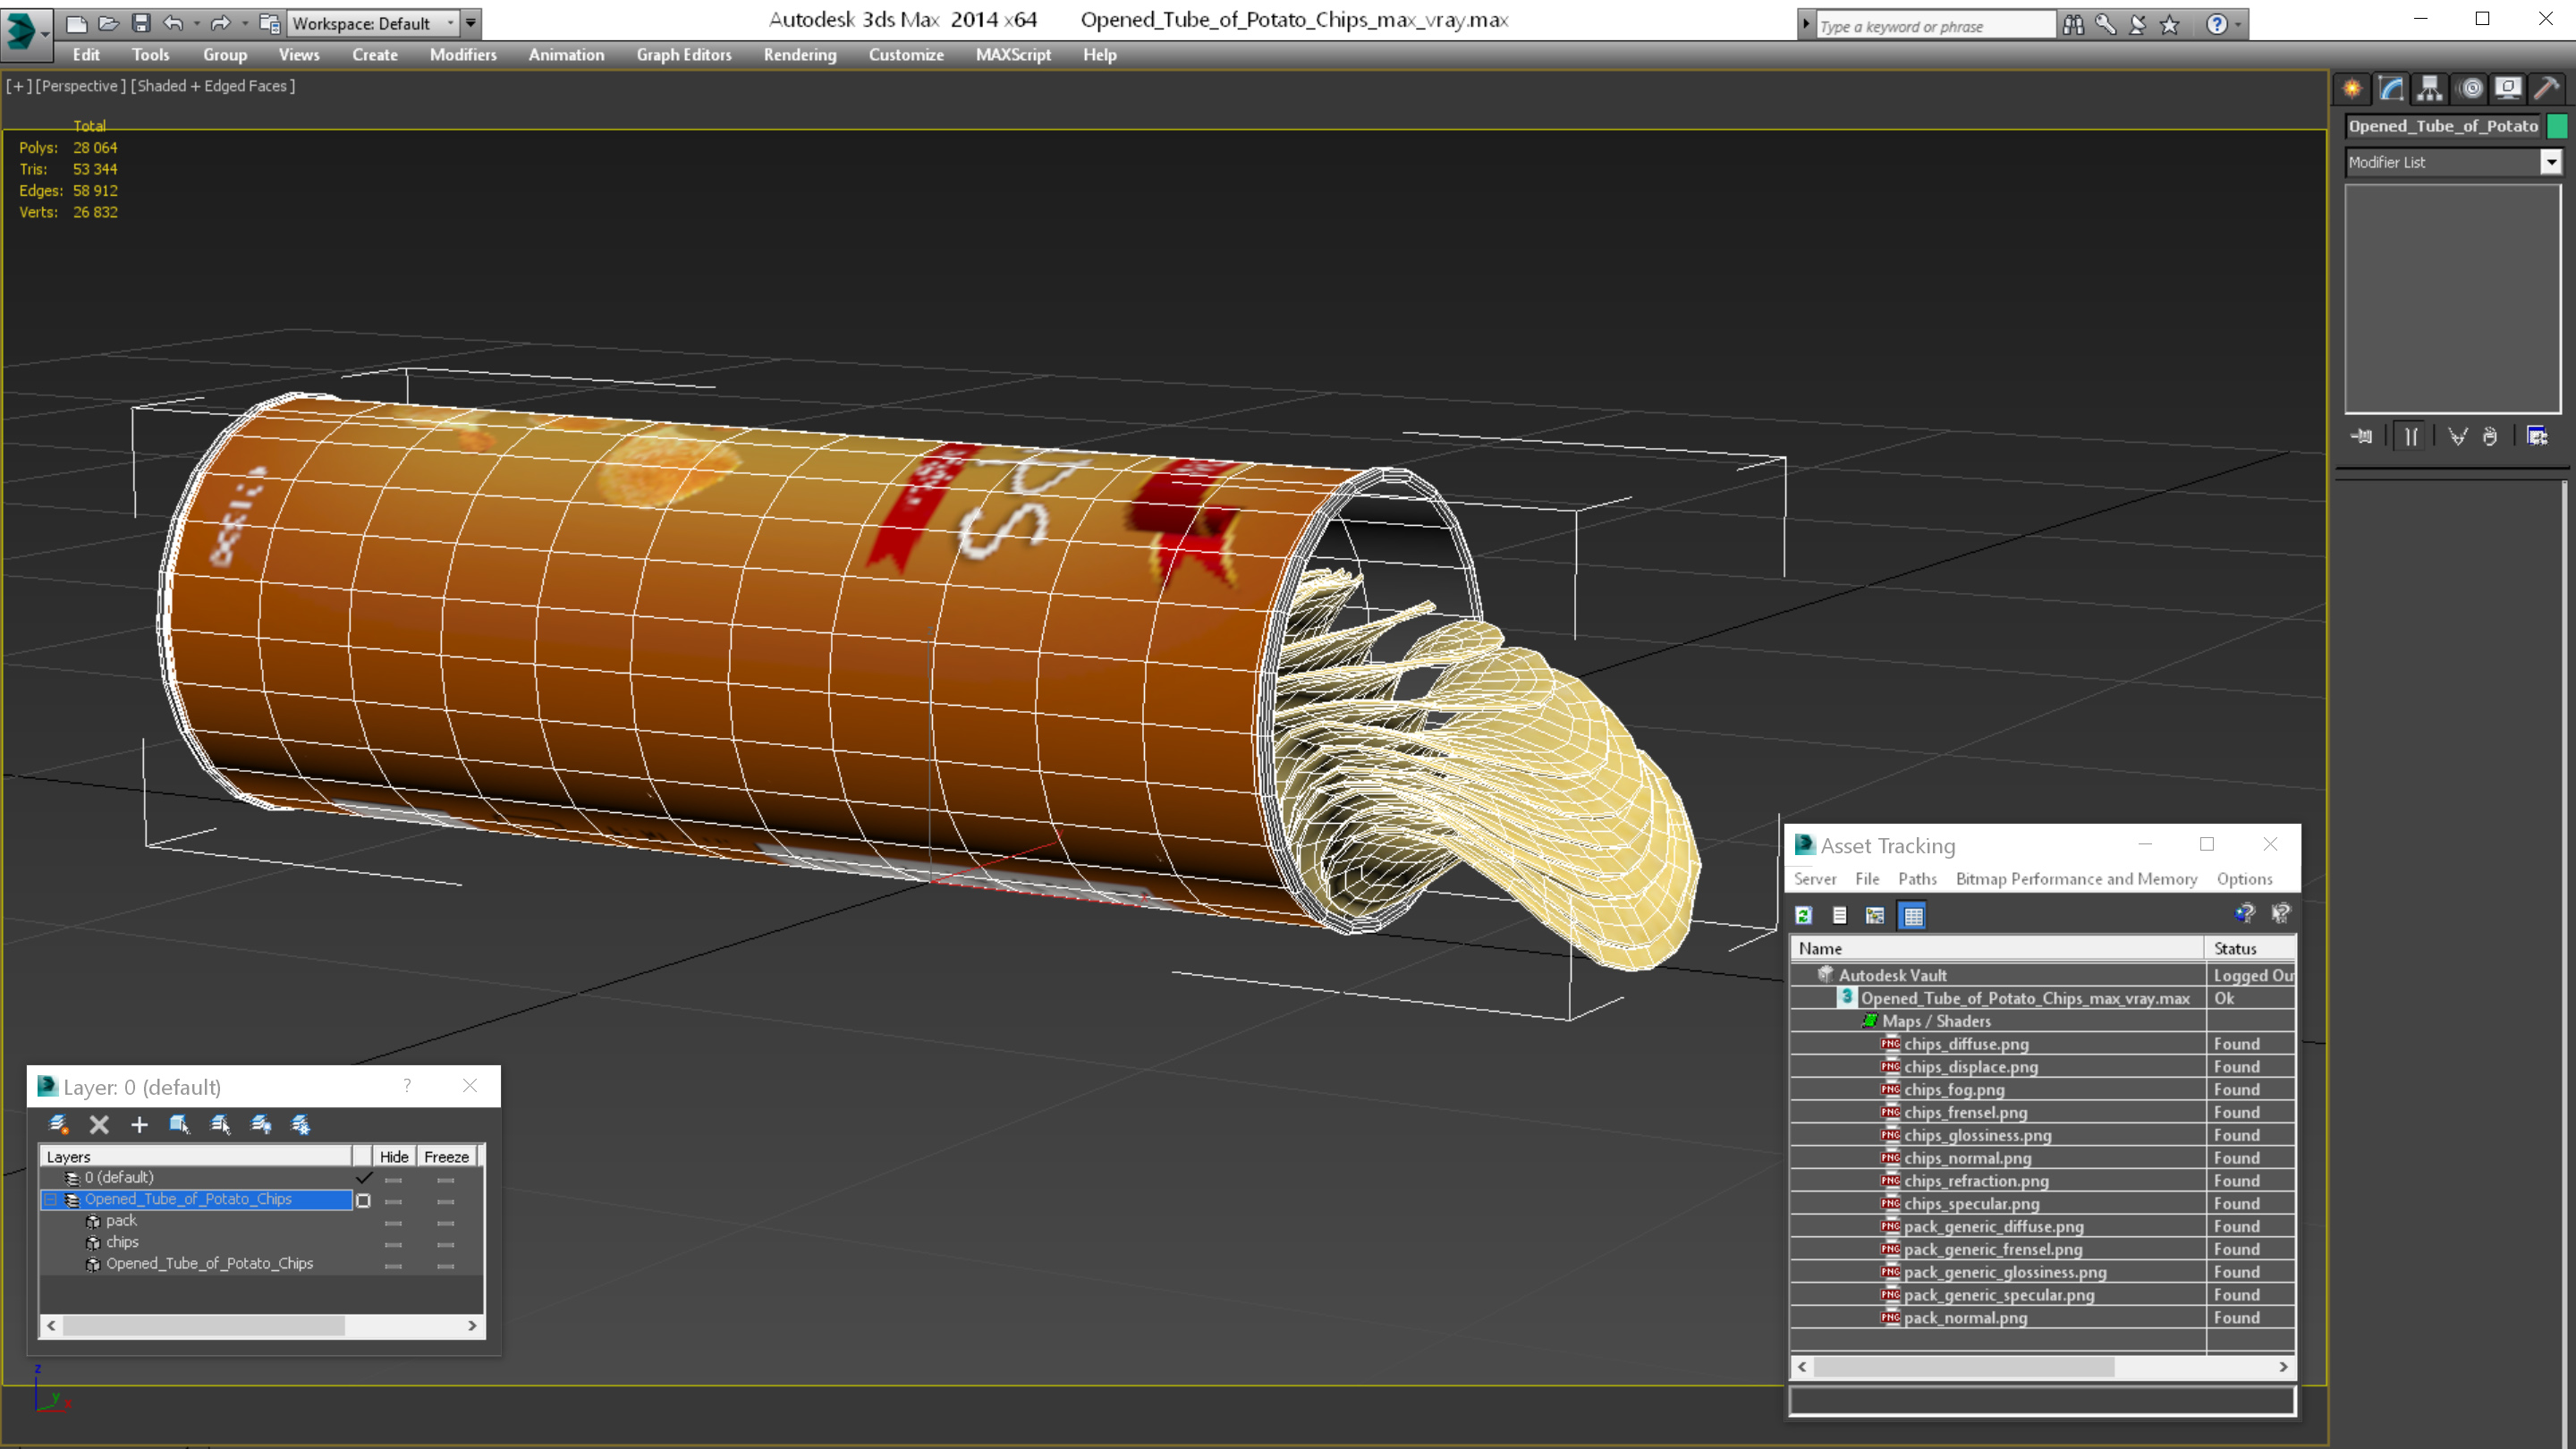Click the Save File floppy icon
This screenshot has height=1449, width=2576.
(x=141, y=22)
